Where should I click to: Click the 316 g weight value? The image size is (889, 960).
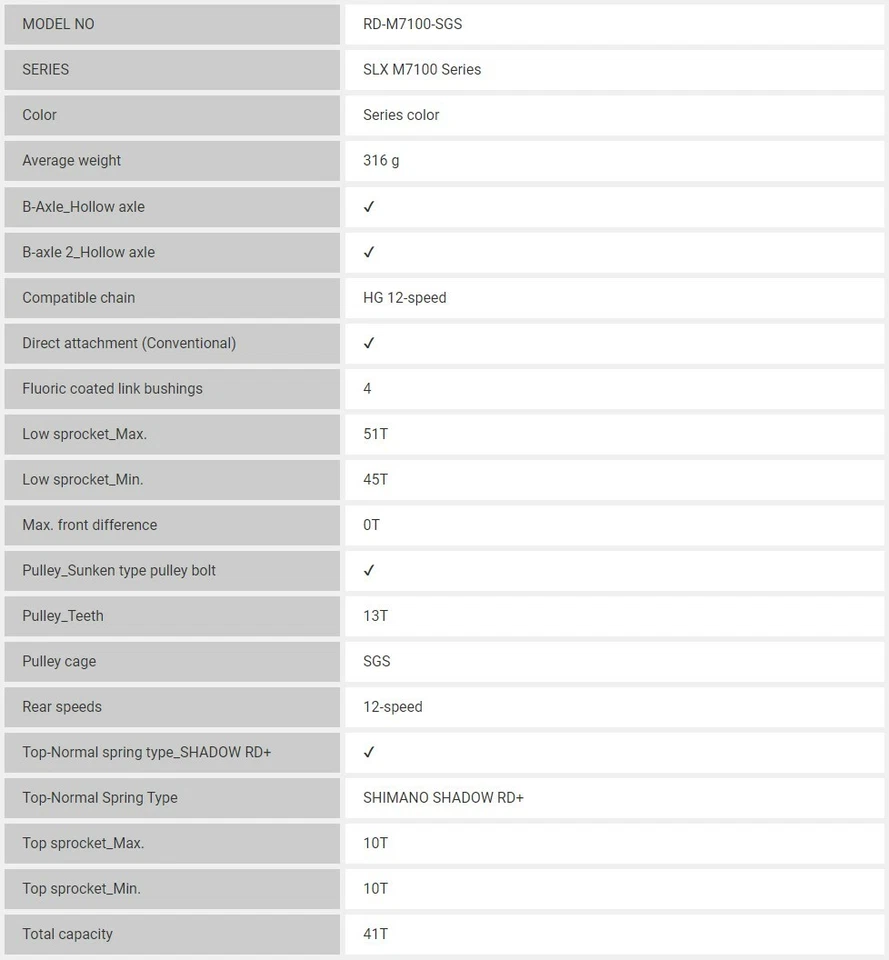[381, 160]
